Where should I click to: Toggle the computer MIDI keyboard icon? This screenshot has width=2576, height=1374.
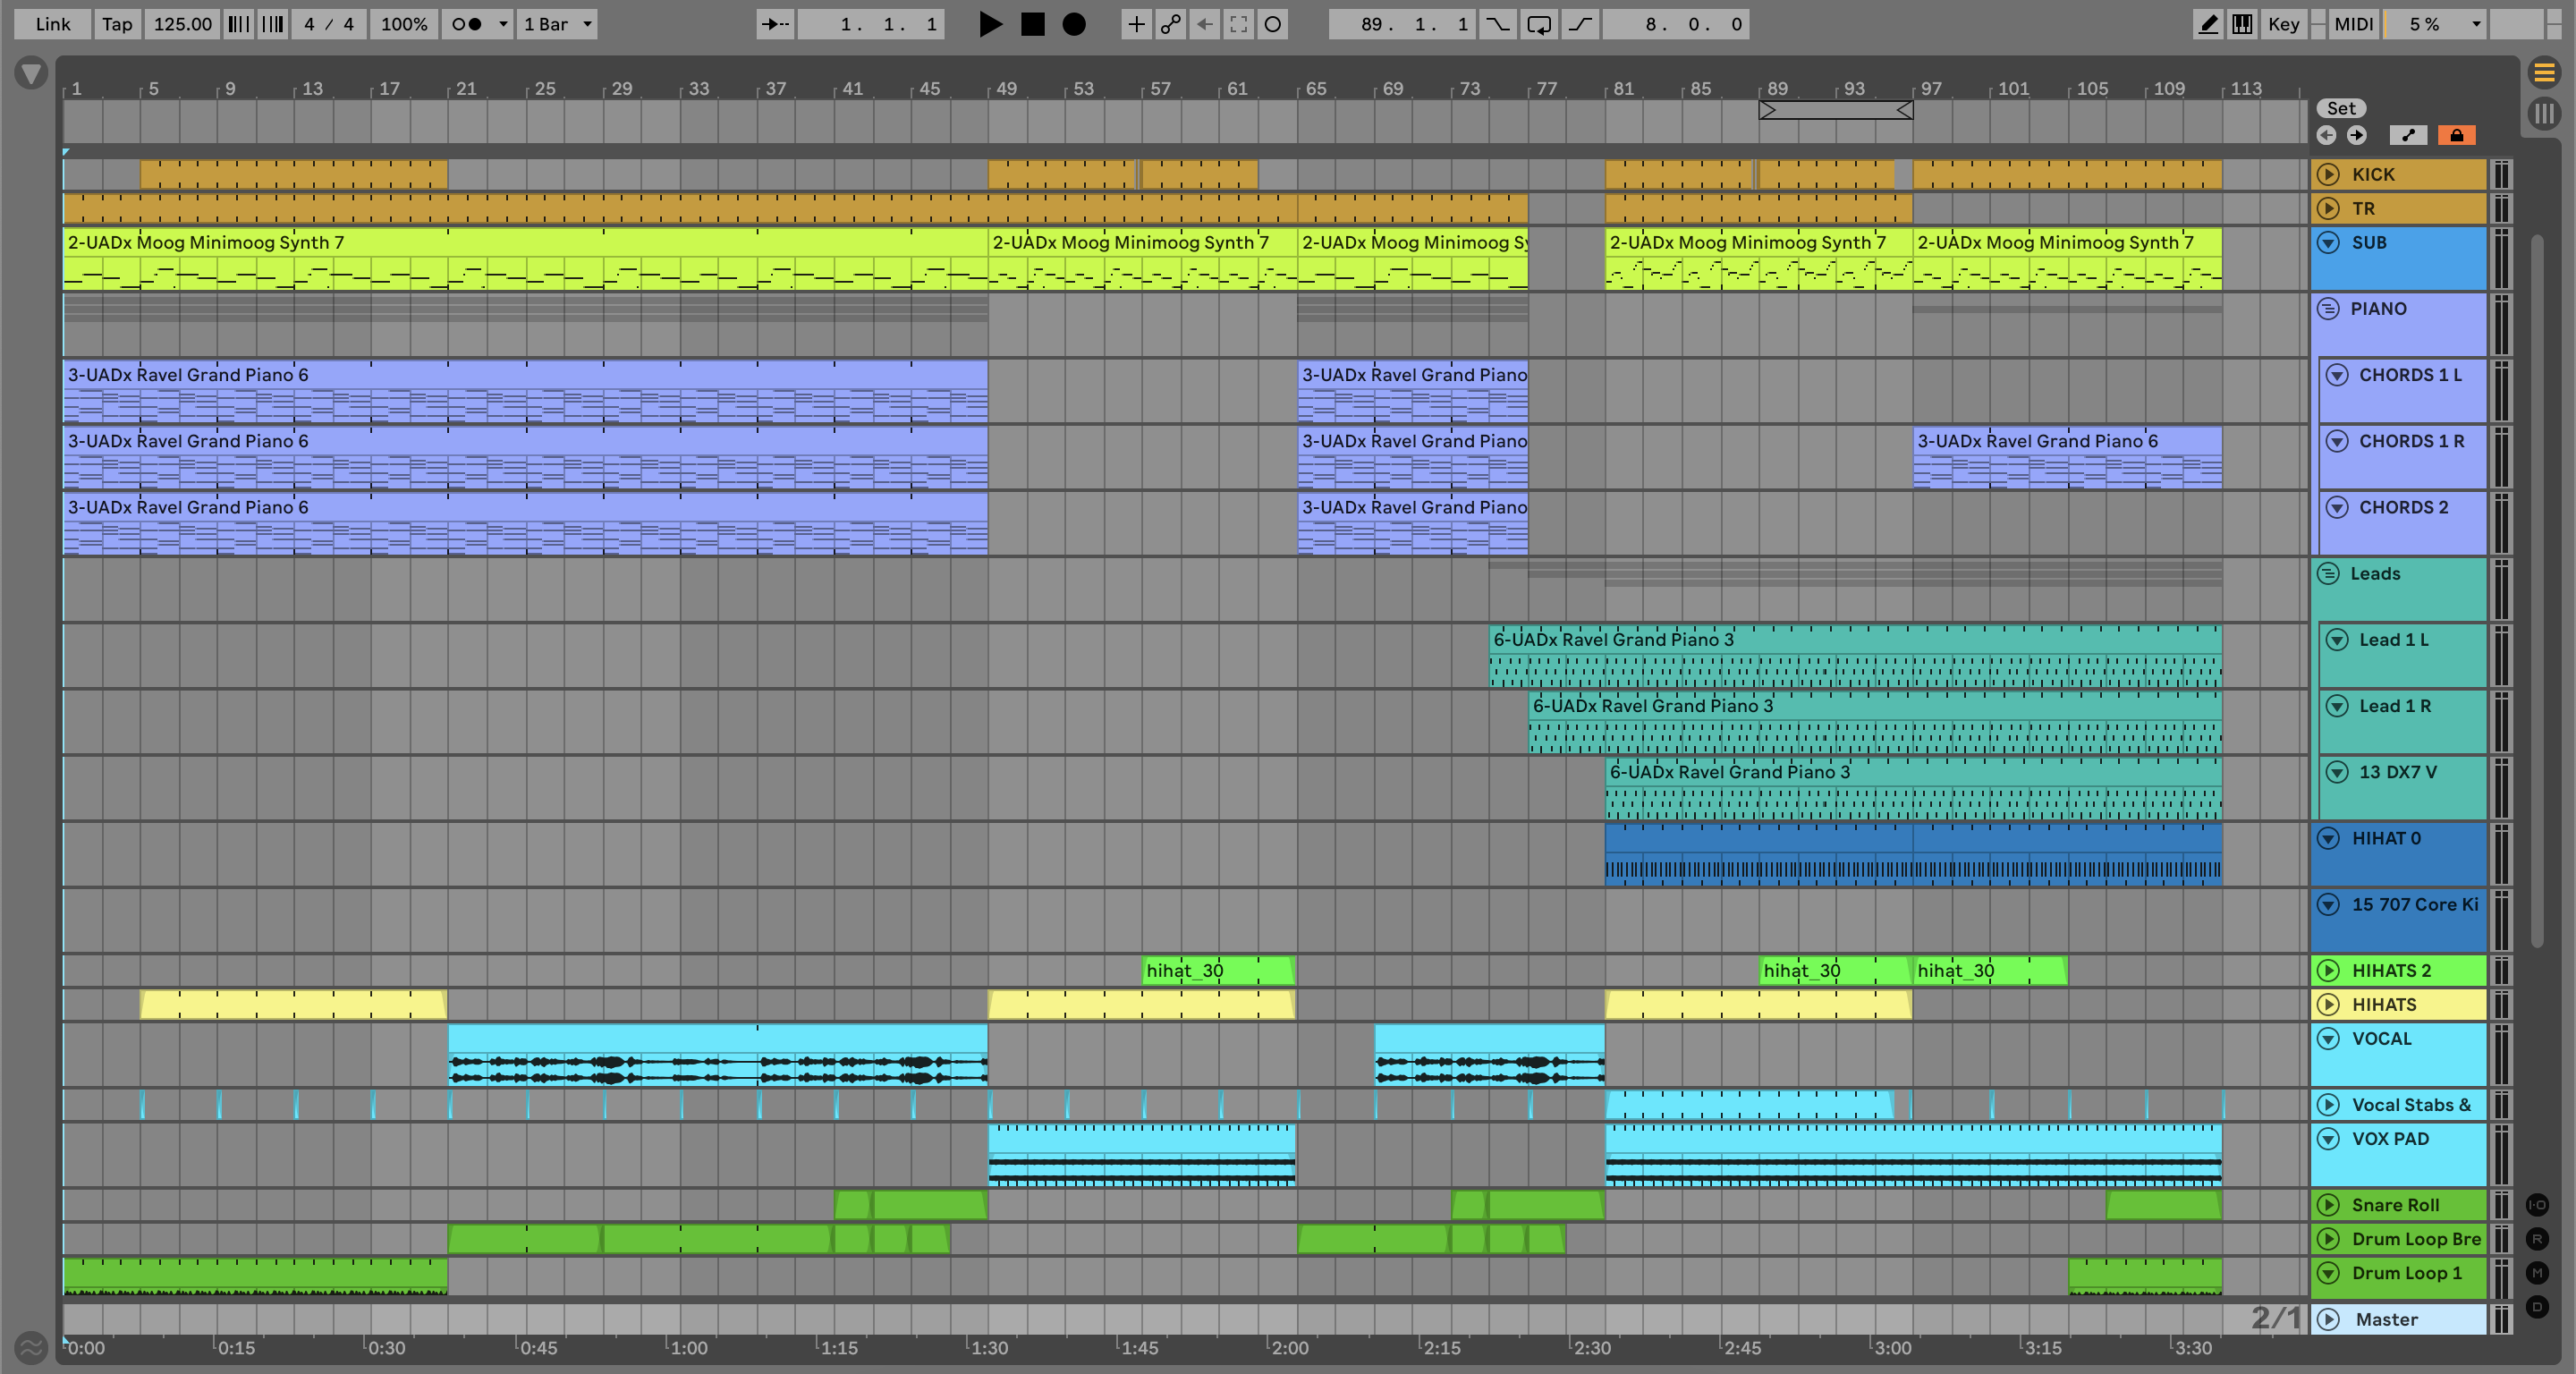coord(2242,24)
